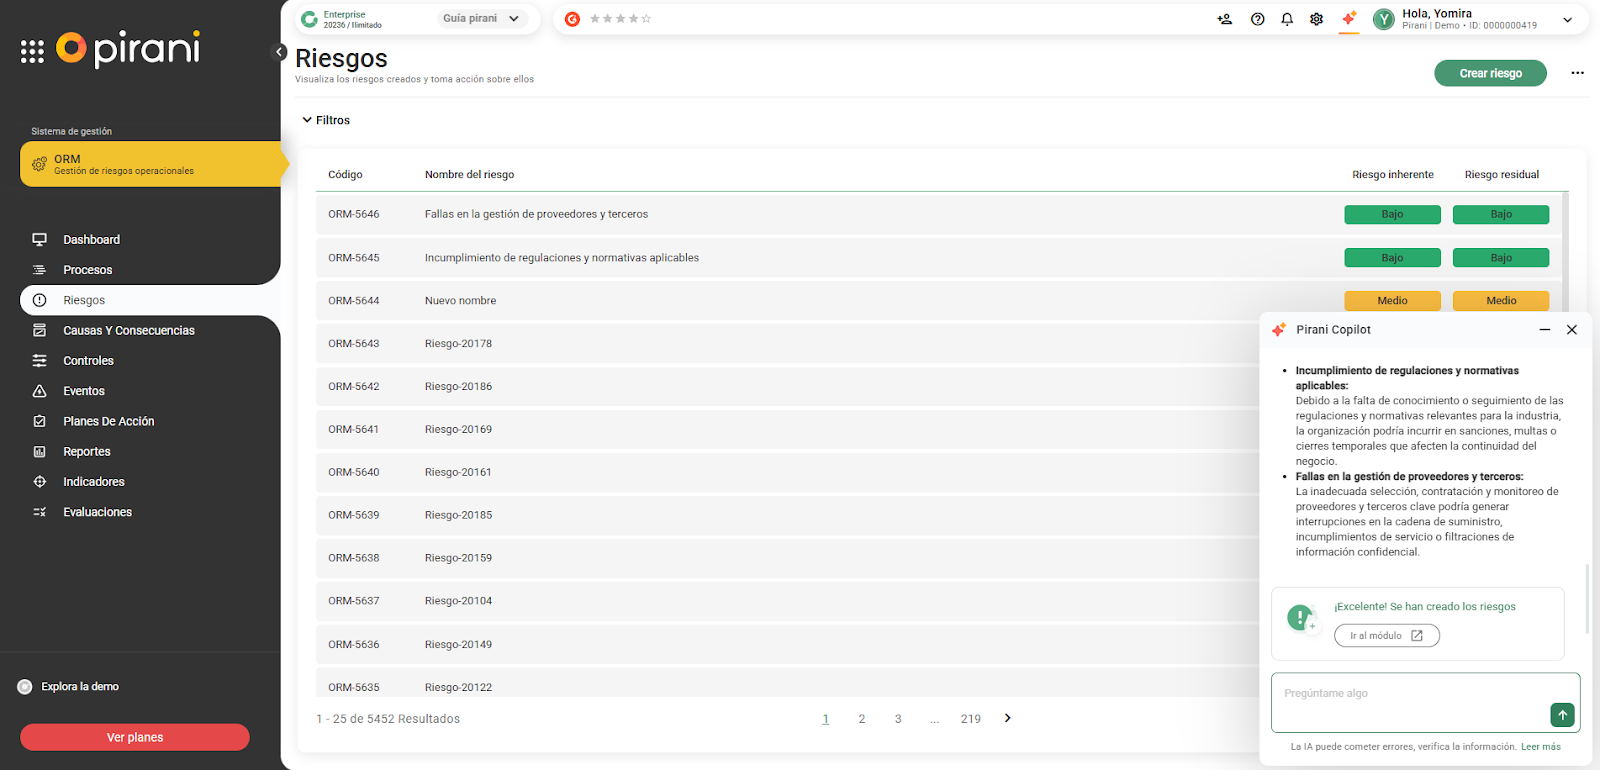This screenshot has height=770, width=1600.
Task: Expand the Filtros section
Action: click(x=326, y=120)
